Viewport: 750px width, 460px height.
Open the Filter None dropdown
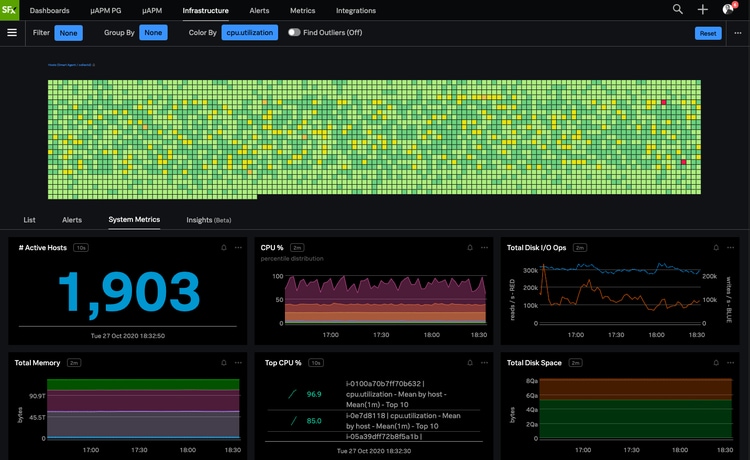[x=68, y=32]
